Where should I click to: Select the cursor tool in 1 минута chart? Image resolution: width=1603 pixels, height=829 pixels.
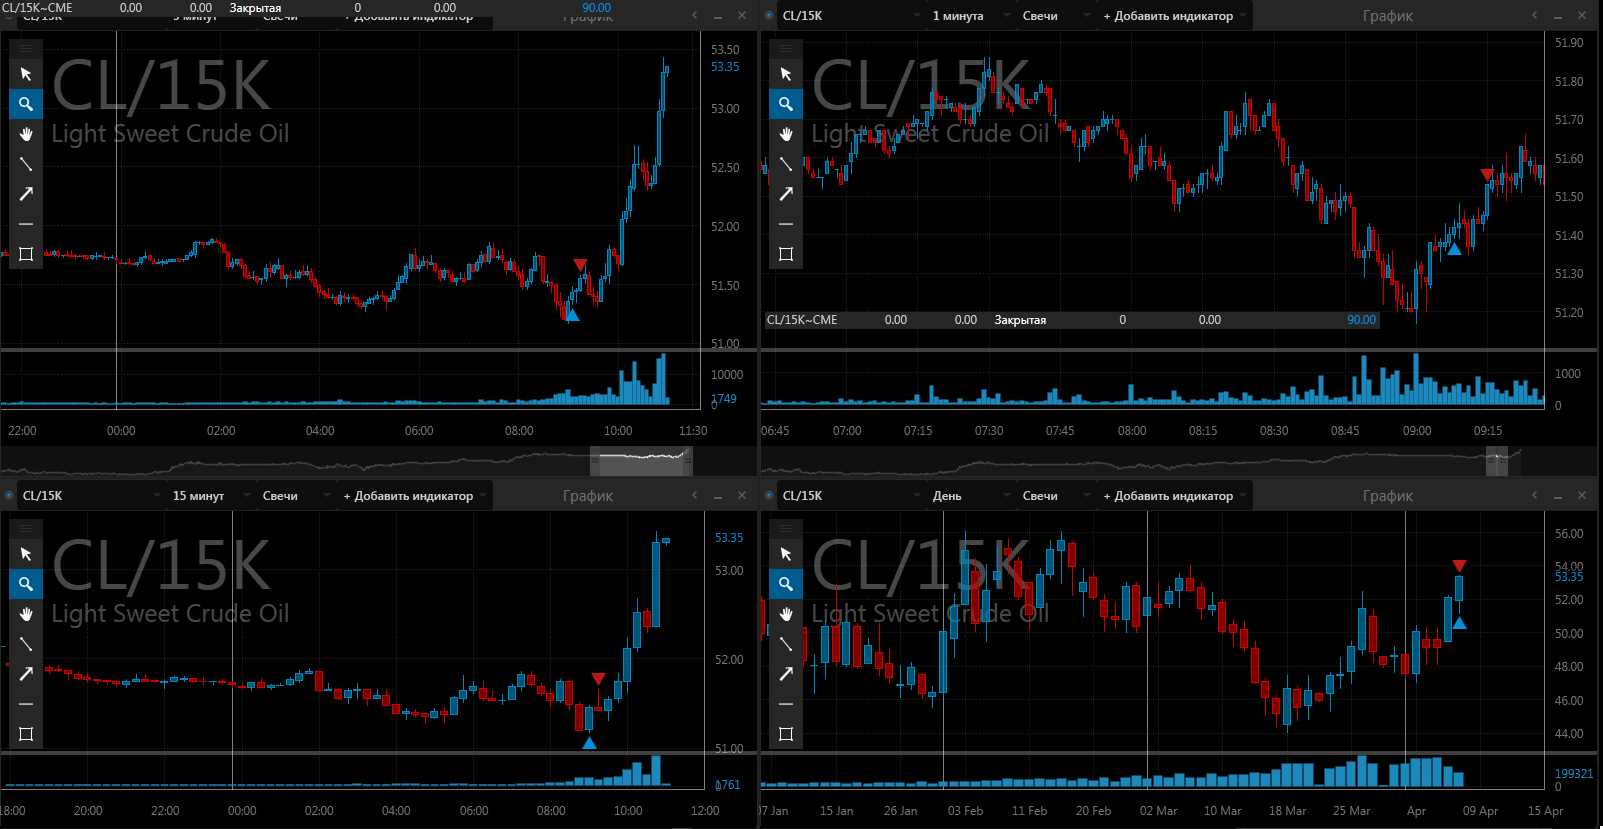click(786, 74)
